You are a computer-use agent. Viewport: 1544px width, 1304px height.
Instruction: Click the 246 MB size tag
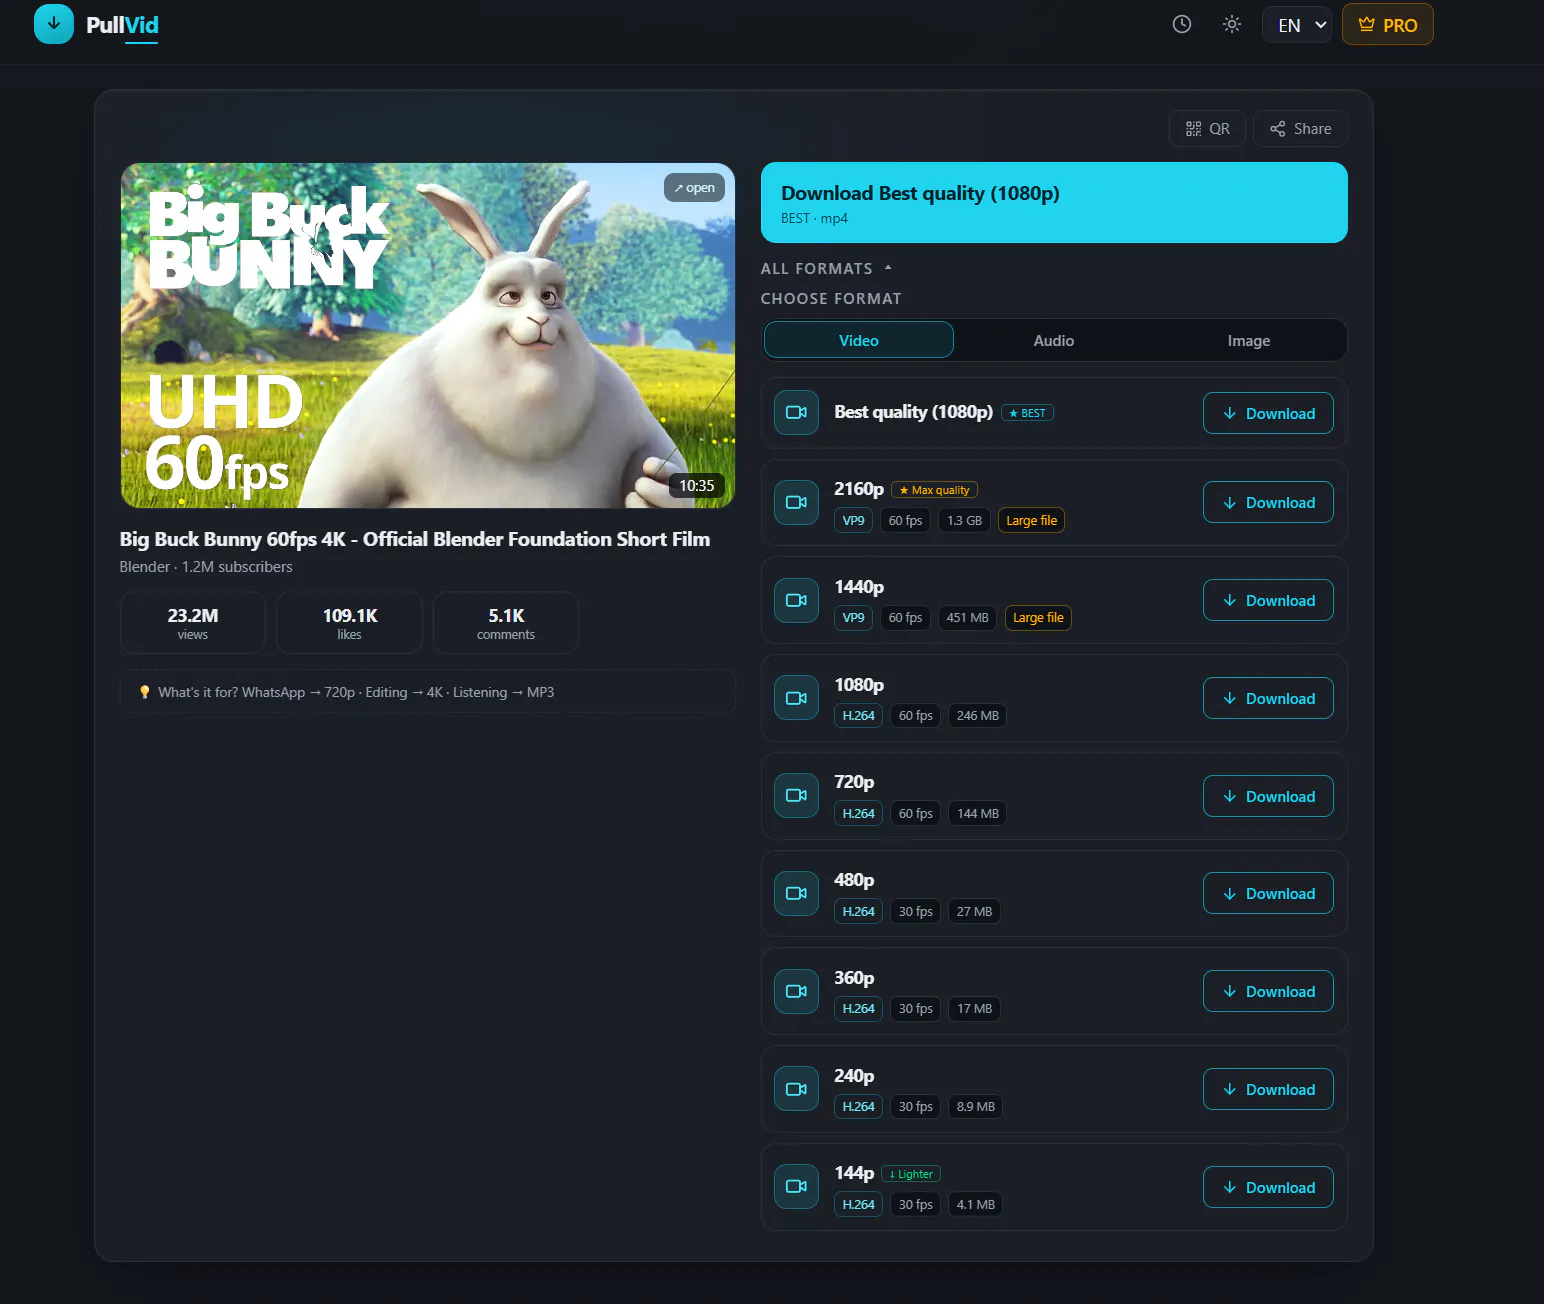tap(978, 716)
